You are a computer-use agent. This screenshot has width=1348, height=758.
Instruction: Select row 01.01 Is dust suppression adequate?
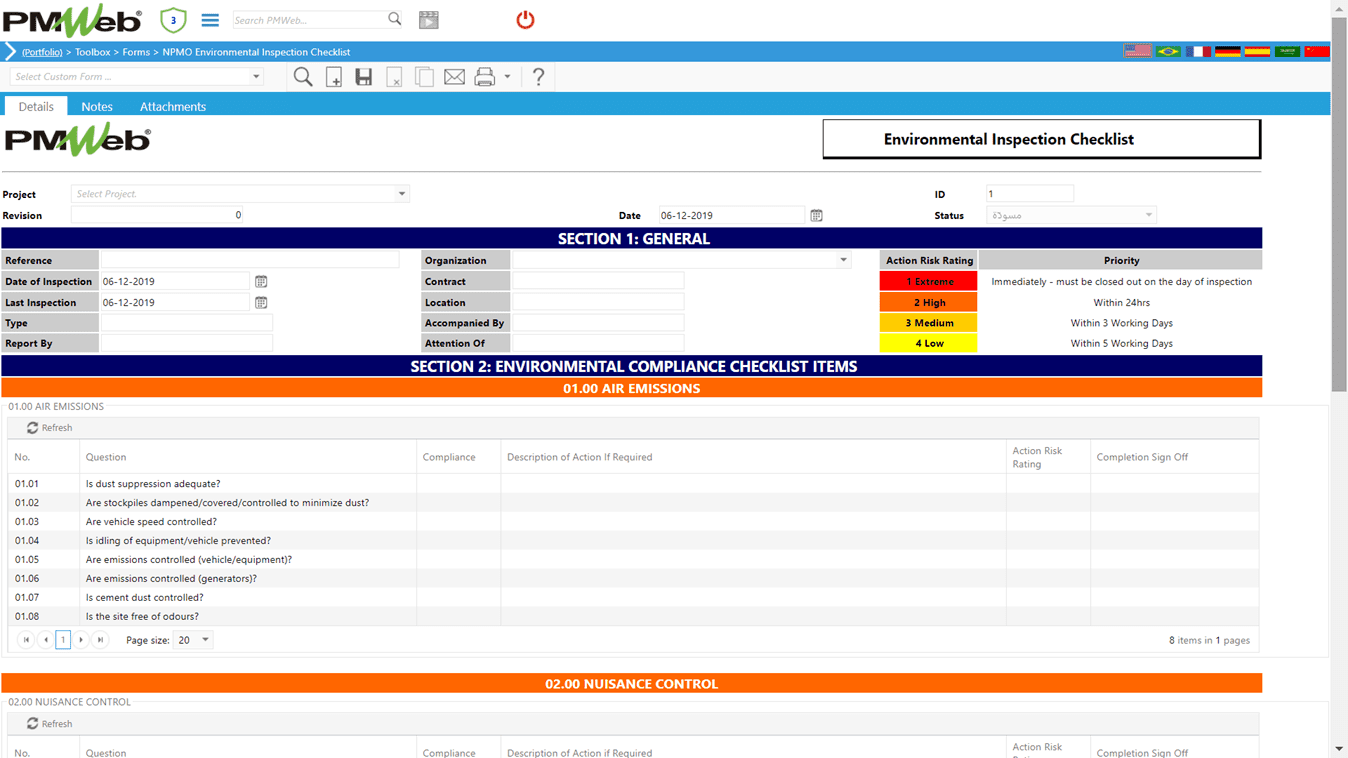[x=633, y=484]
